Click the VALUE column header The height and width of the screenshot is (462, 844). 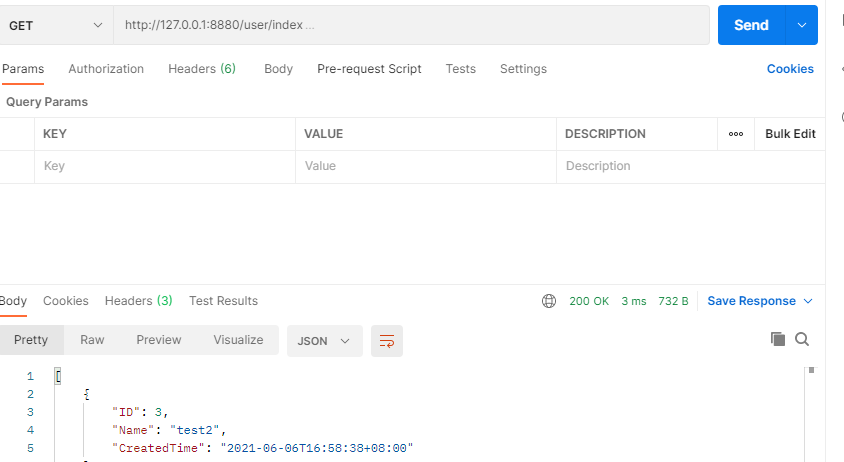[323, 134]
